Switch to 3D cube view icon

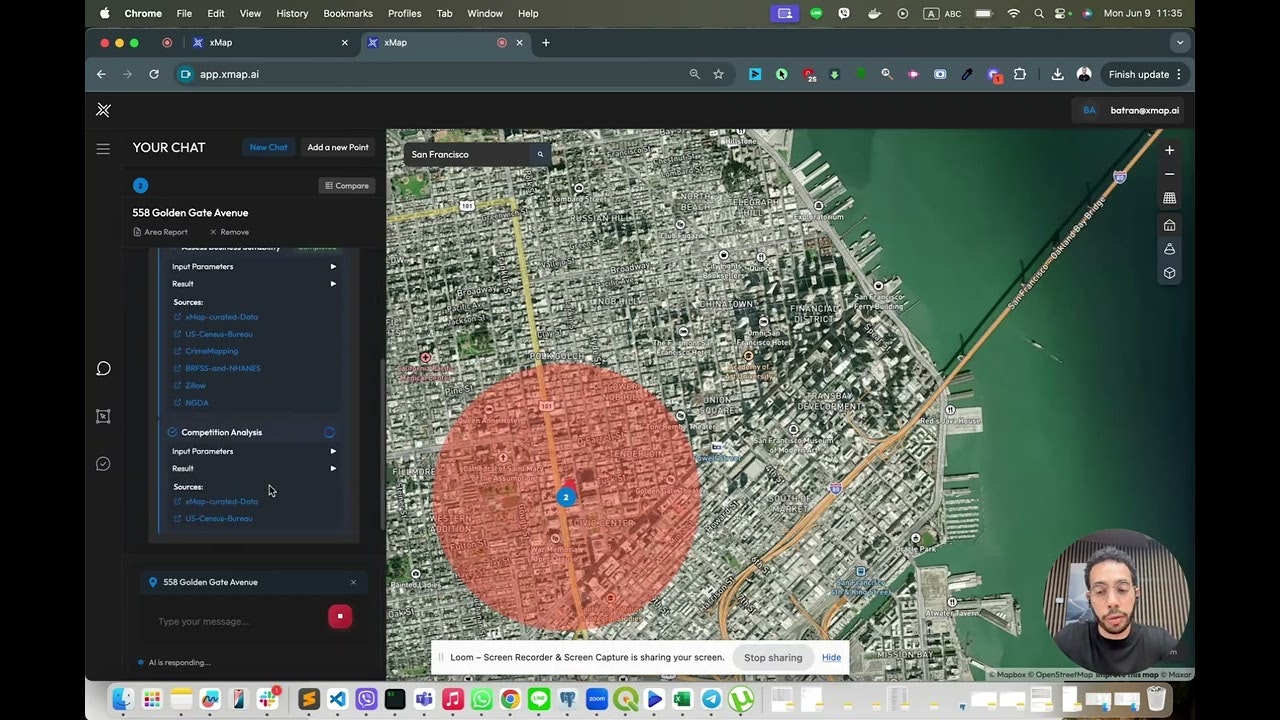[x=1169, y=273]
